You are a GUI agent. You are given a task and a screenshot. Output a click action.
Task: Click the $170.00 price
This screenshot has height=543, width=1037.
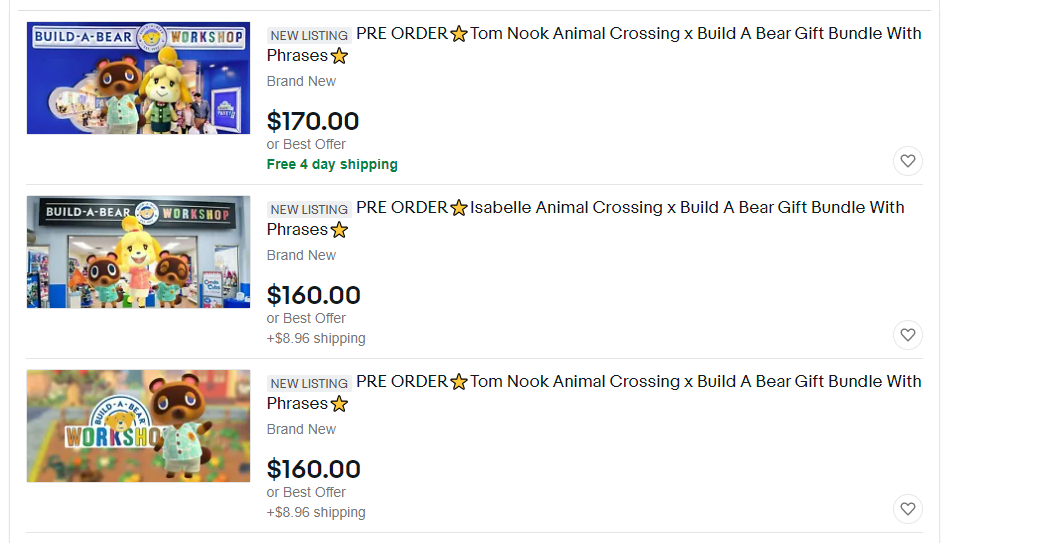pos(313,121)
